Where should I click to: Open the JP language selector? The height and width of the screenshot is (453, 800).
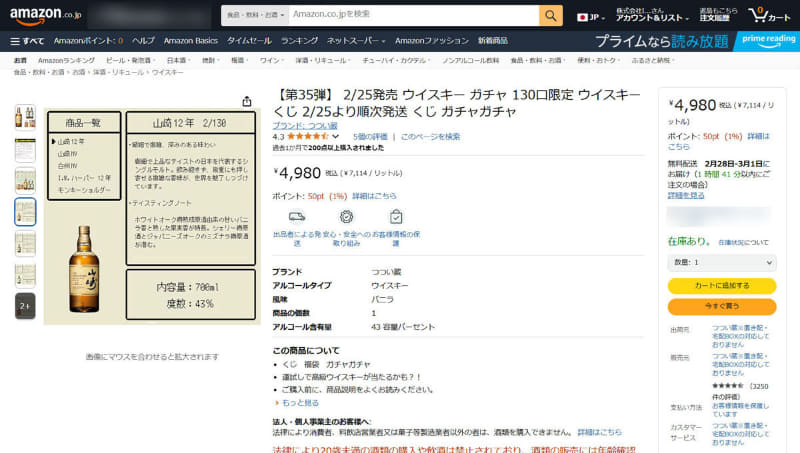[x=588, y=16]
